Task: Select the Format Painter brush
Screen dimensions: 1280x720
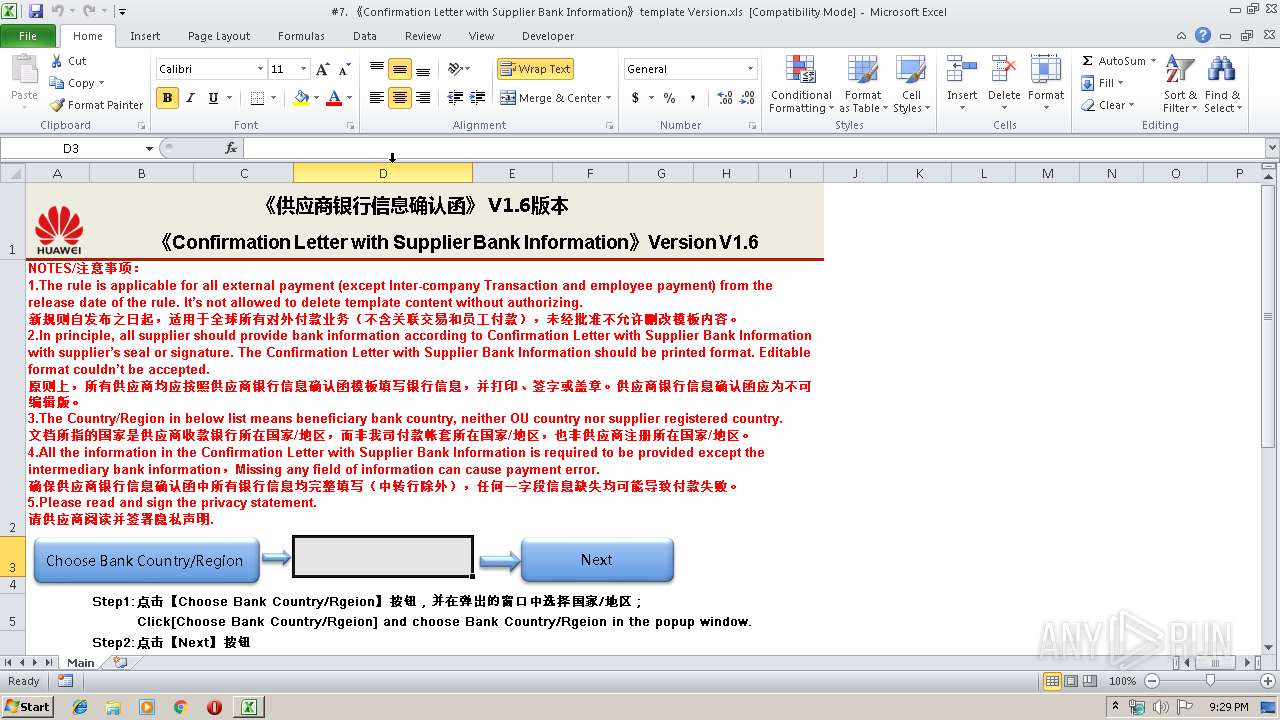Action: [x=97, y=105]
